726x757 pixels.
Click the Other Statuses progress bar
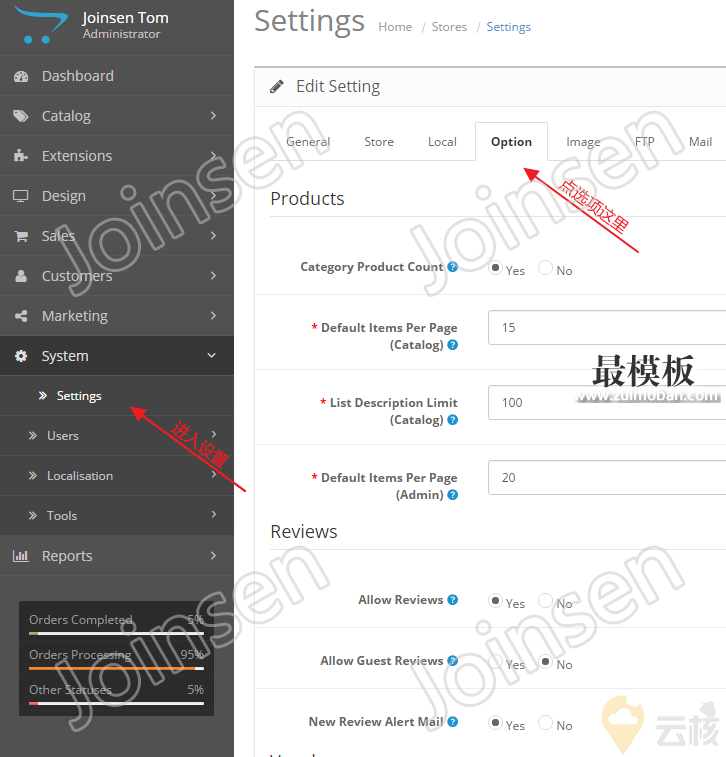click(116, 703)
